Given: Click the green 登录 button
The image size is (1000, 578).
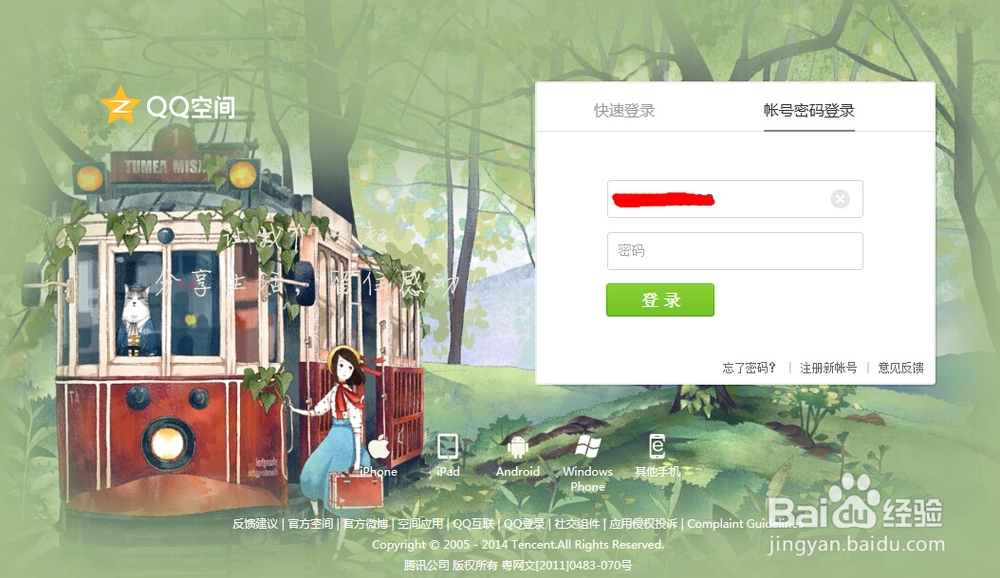Looking at the screenshot, I should coord(660,300).
